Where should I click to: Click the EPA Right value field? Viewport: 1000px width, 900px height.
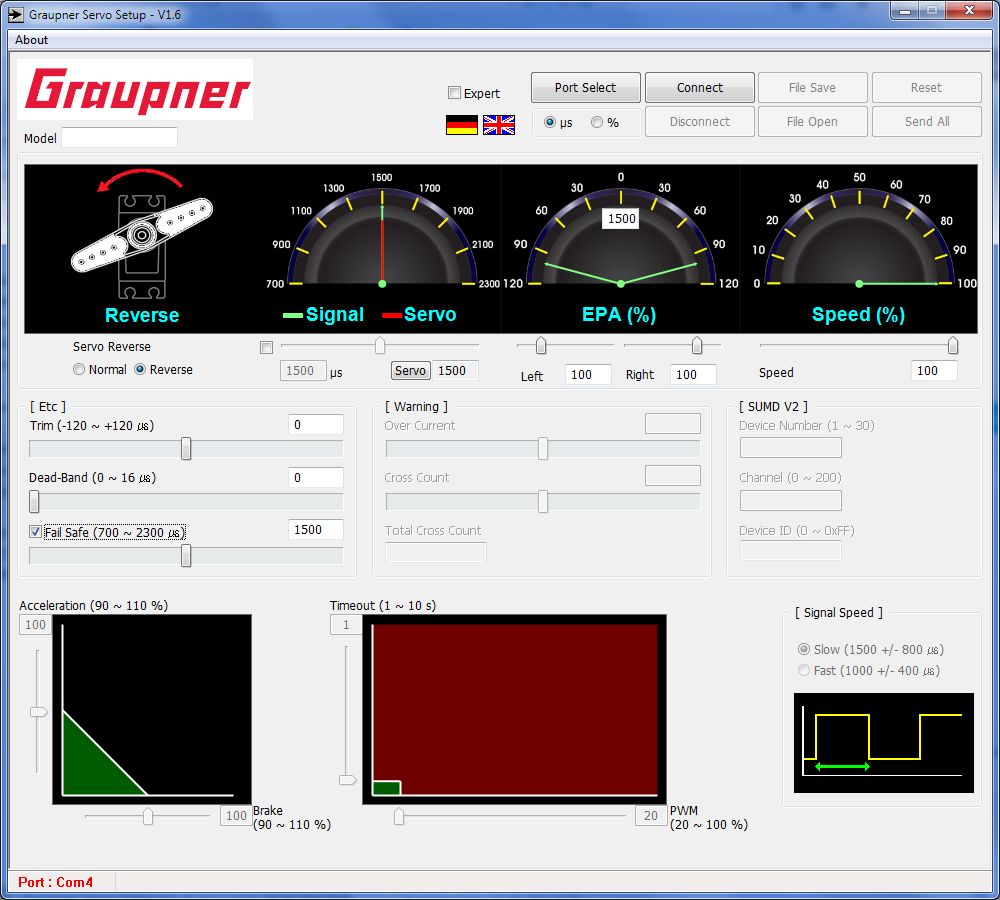pos(693,374)
